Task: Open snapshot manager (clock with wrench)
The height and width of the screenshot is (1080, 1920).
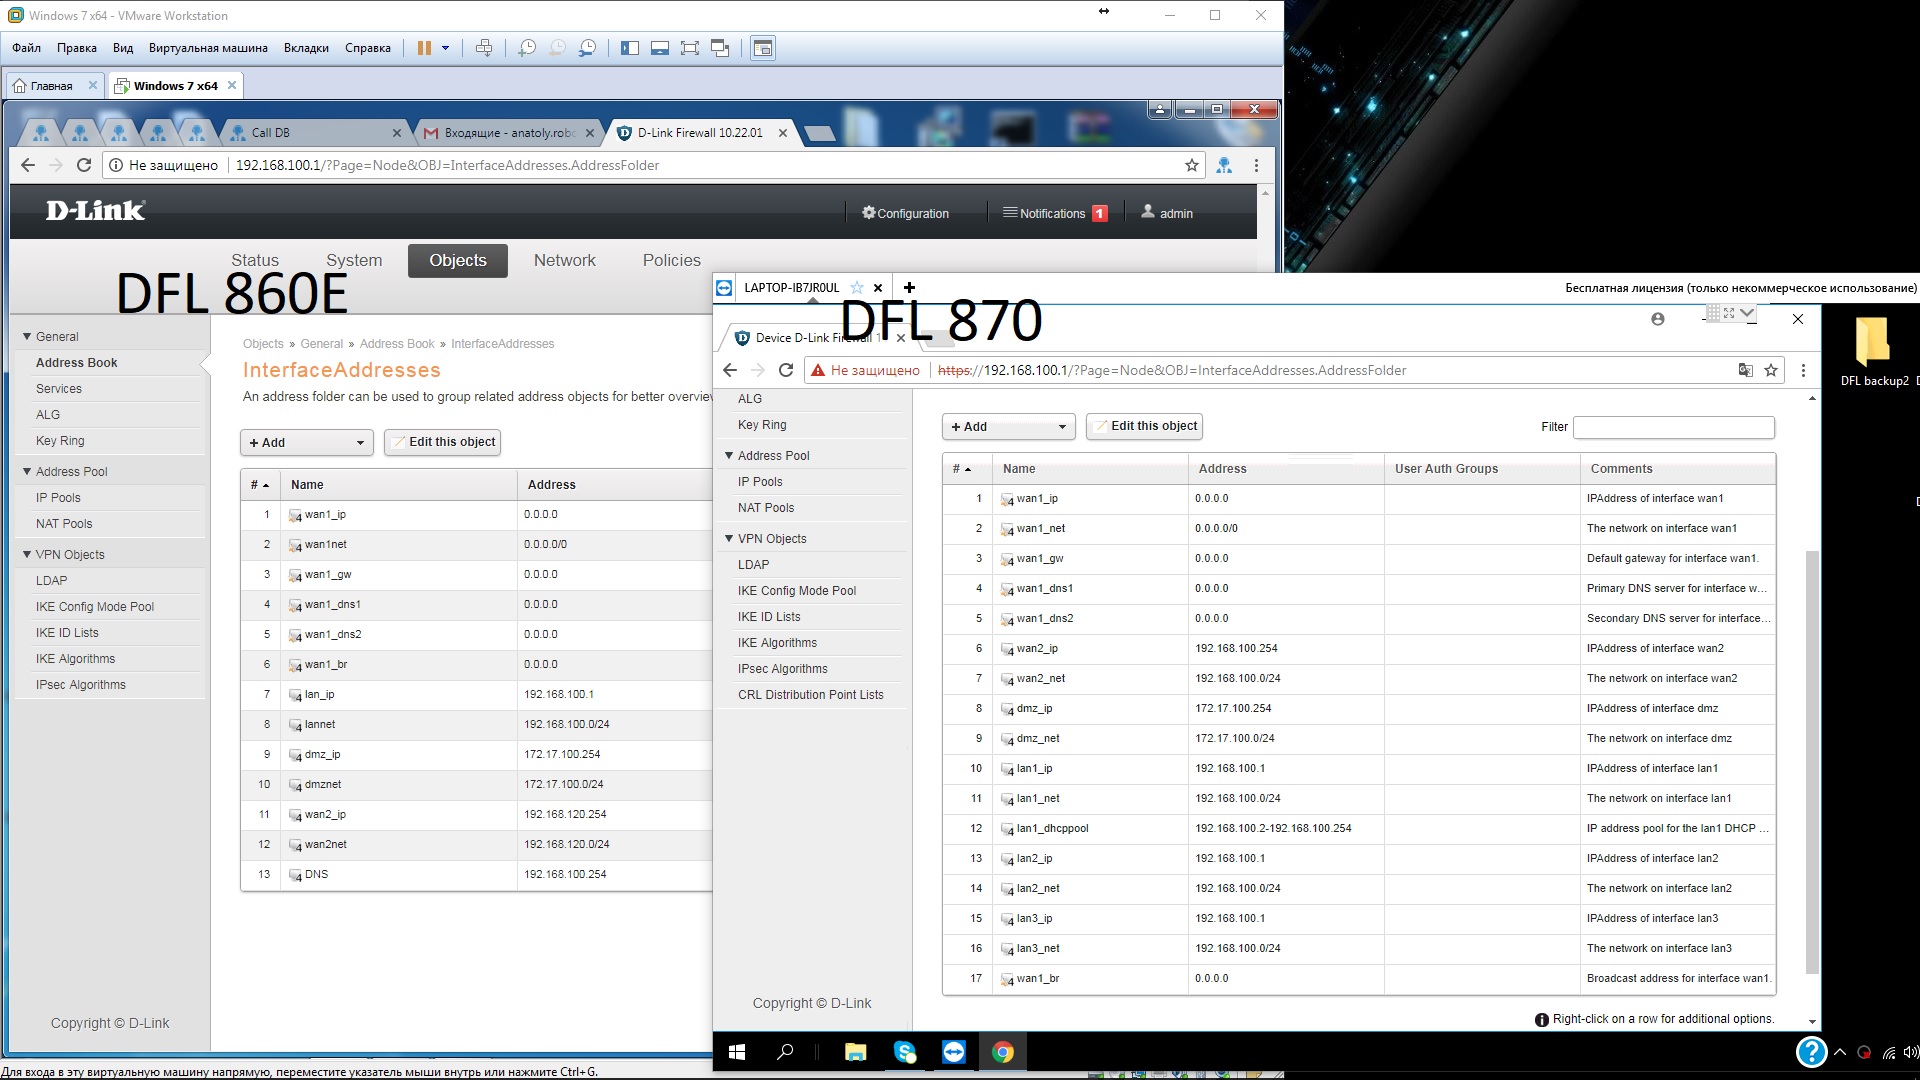Action: 588,48
